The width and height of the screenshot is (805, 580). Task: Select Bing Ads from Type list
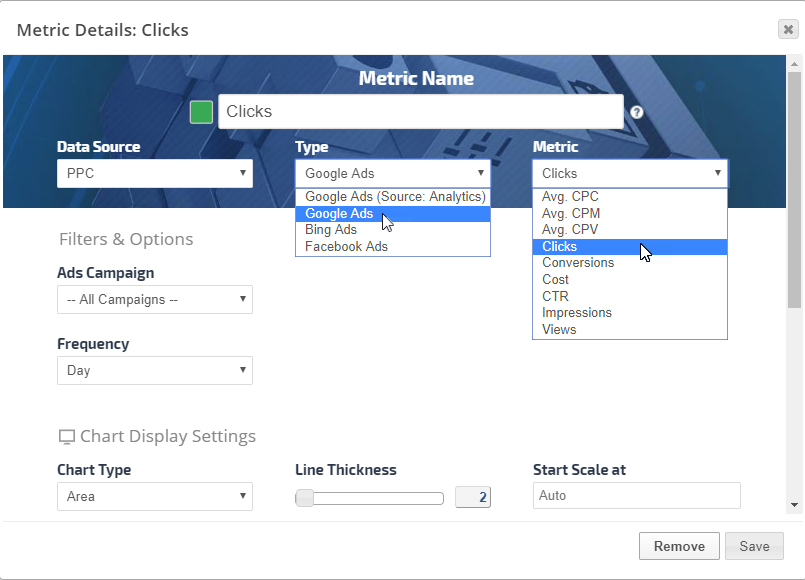(x=331, y=230)
